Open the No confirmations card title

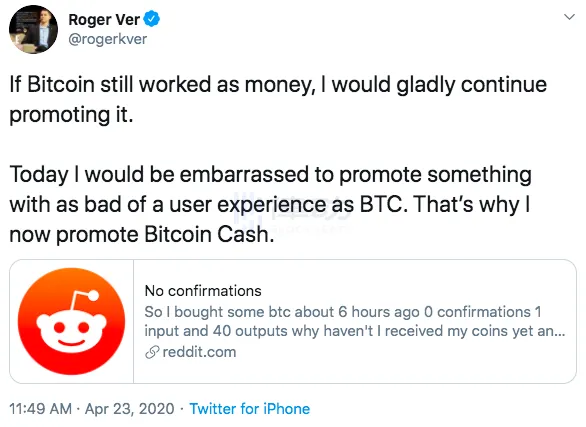coord(203,291)
